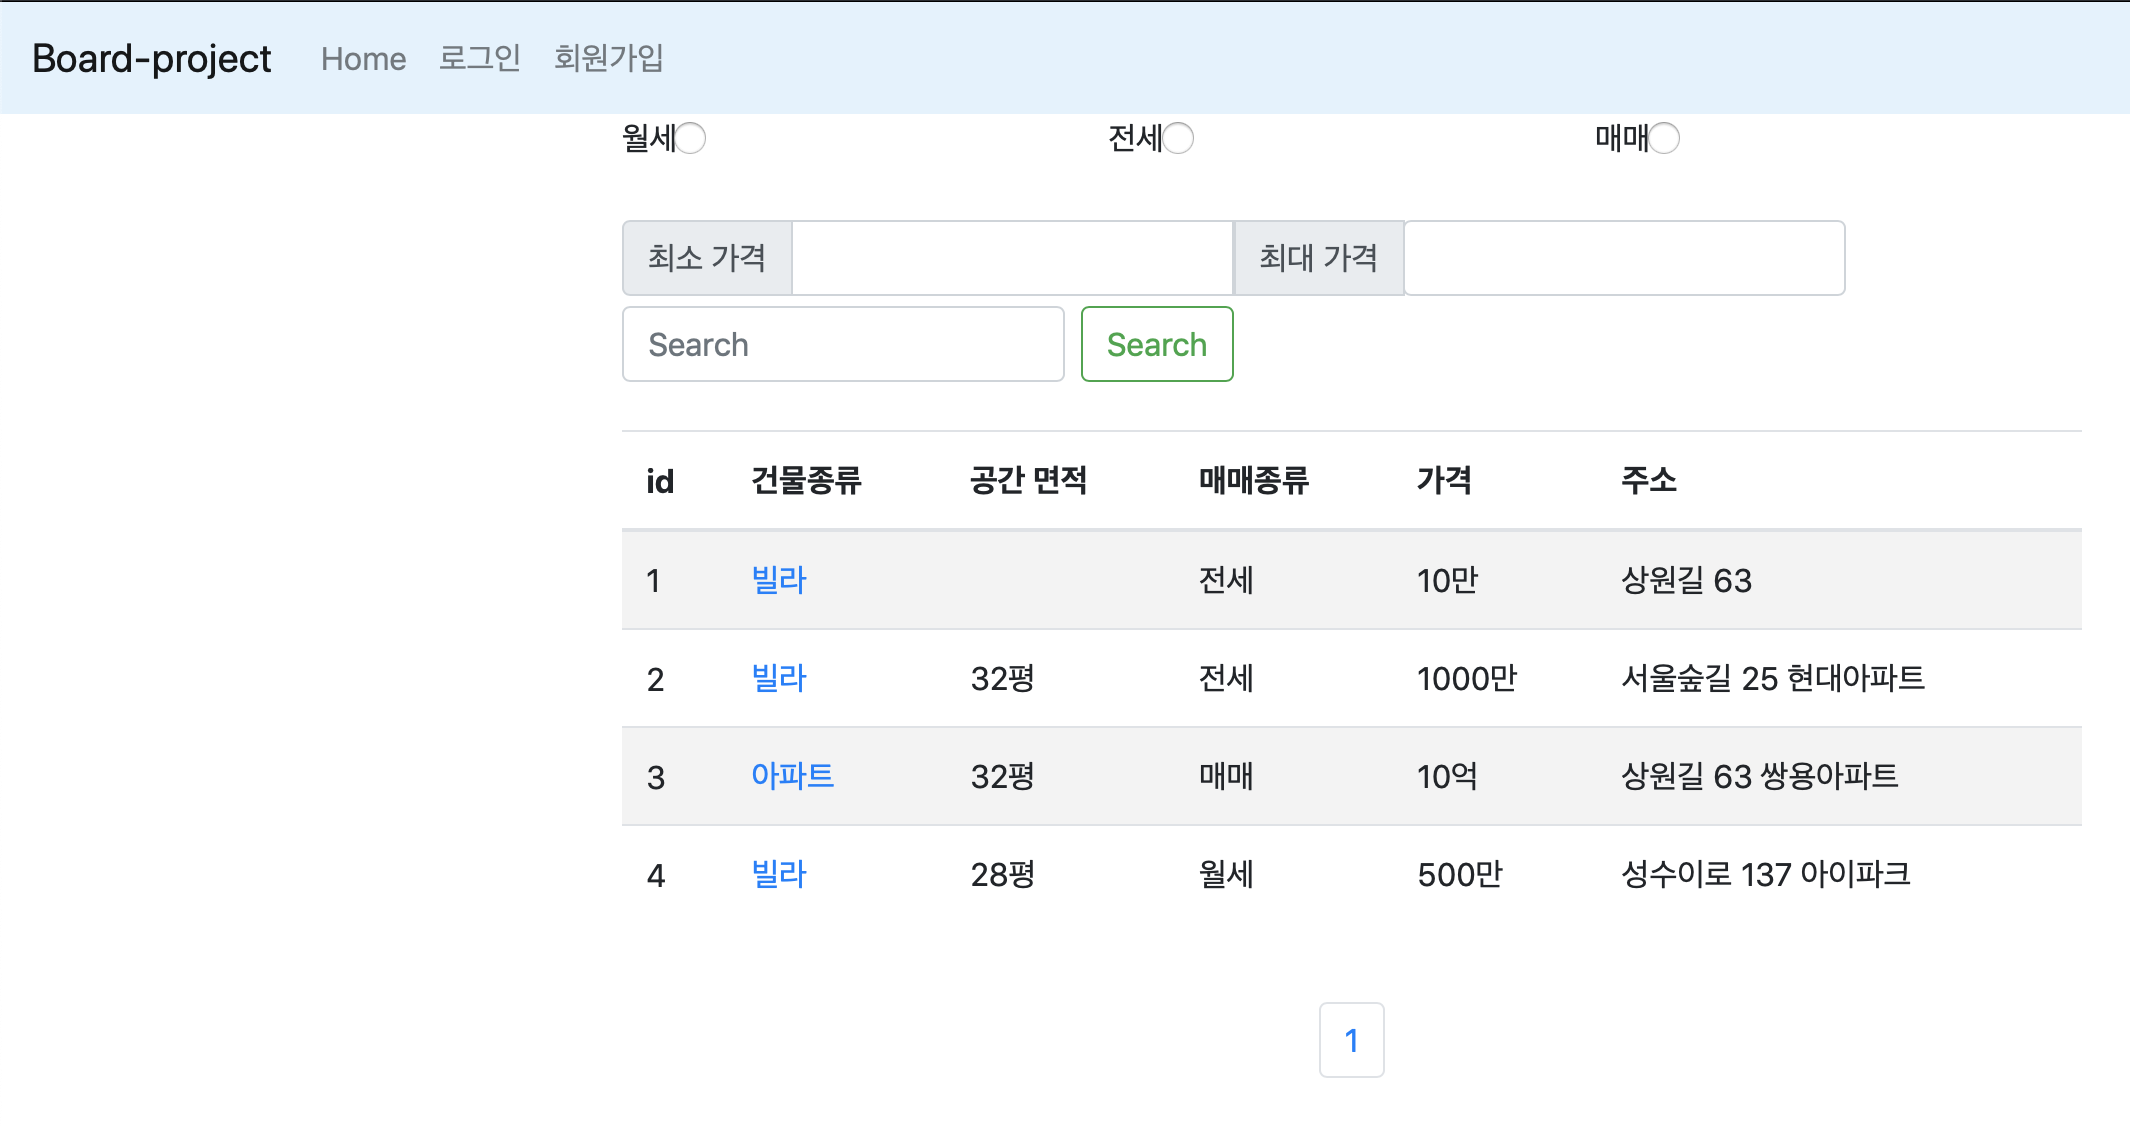Open 빌라 link in row 1
2130x1126 pixels.
pos(778,580)
